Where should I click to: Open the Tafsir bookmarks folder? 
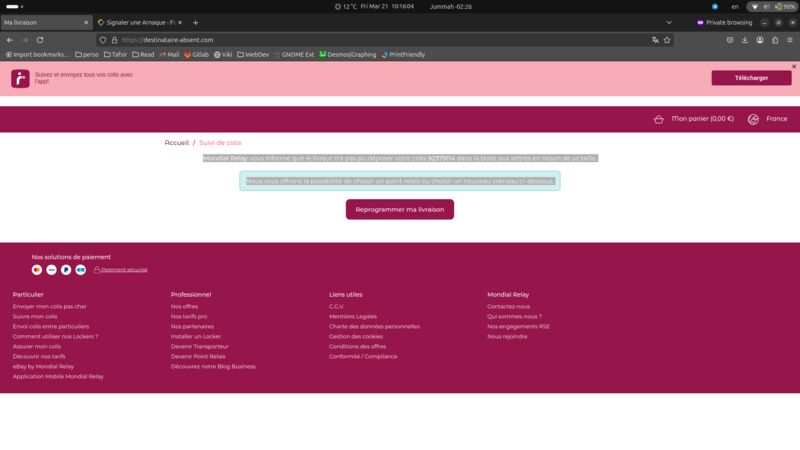coord(115,55)
